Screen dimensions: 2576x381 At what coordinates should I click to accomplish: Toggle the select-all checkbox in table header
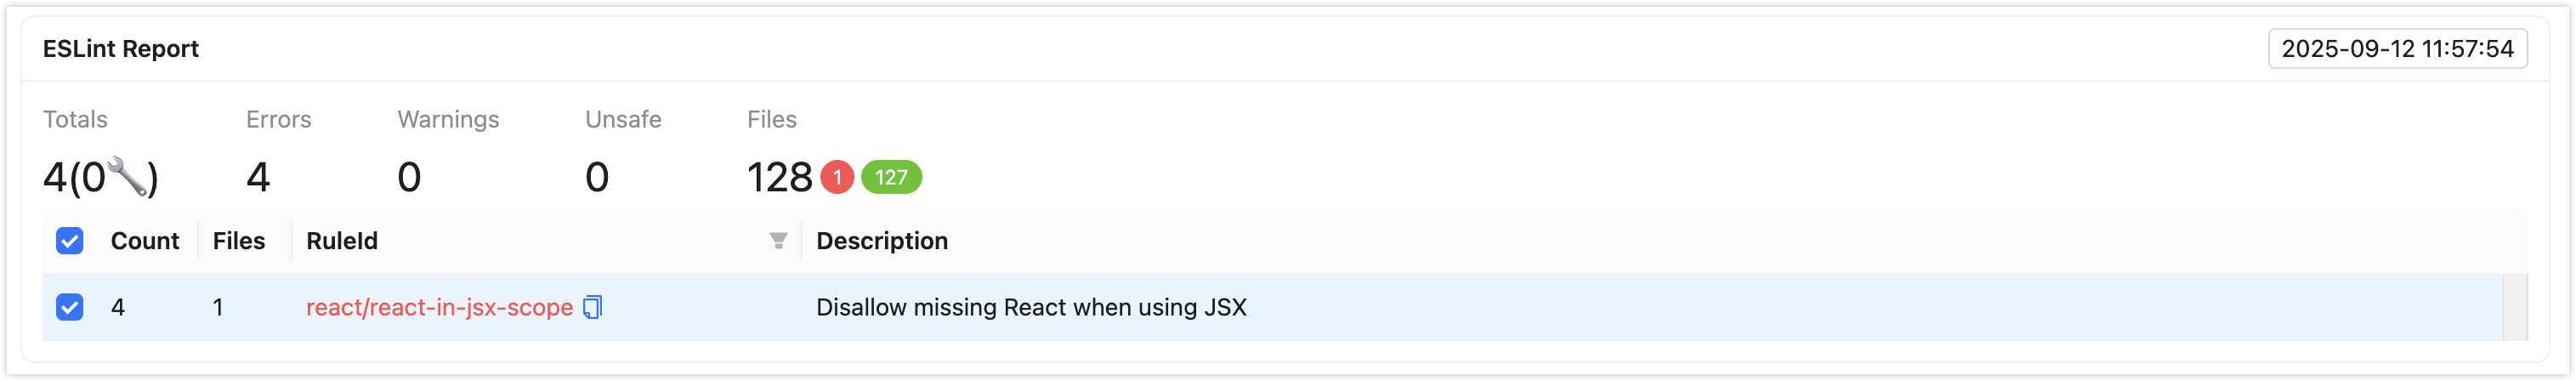coord(70,241)
